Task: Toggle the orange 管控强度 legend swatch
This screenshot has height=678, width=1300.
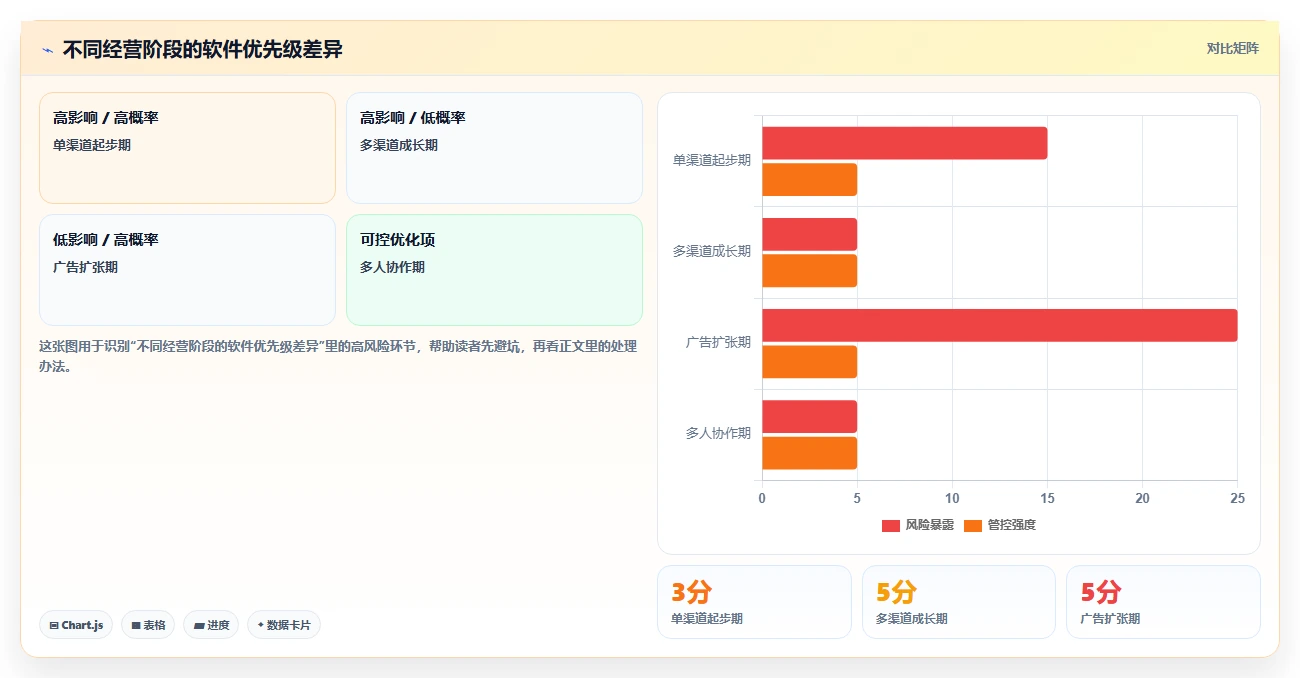Action: (973, 526)
